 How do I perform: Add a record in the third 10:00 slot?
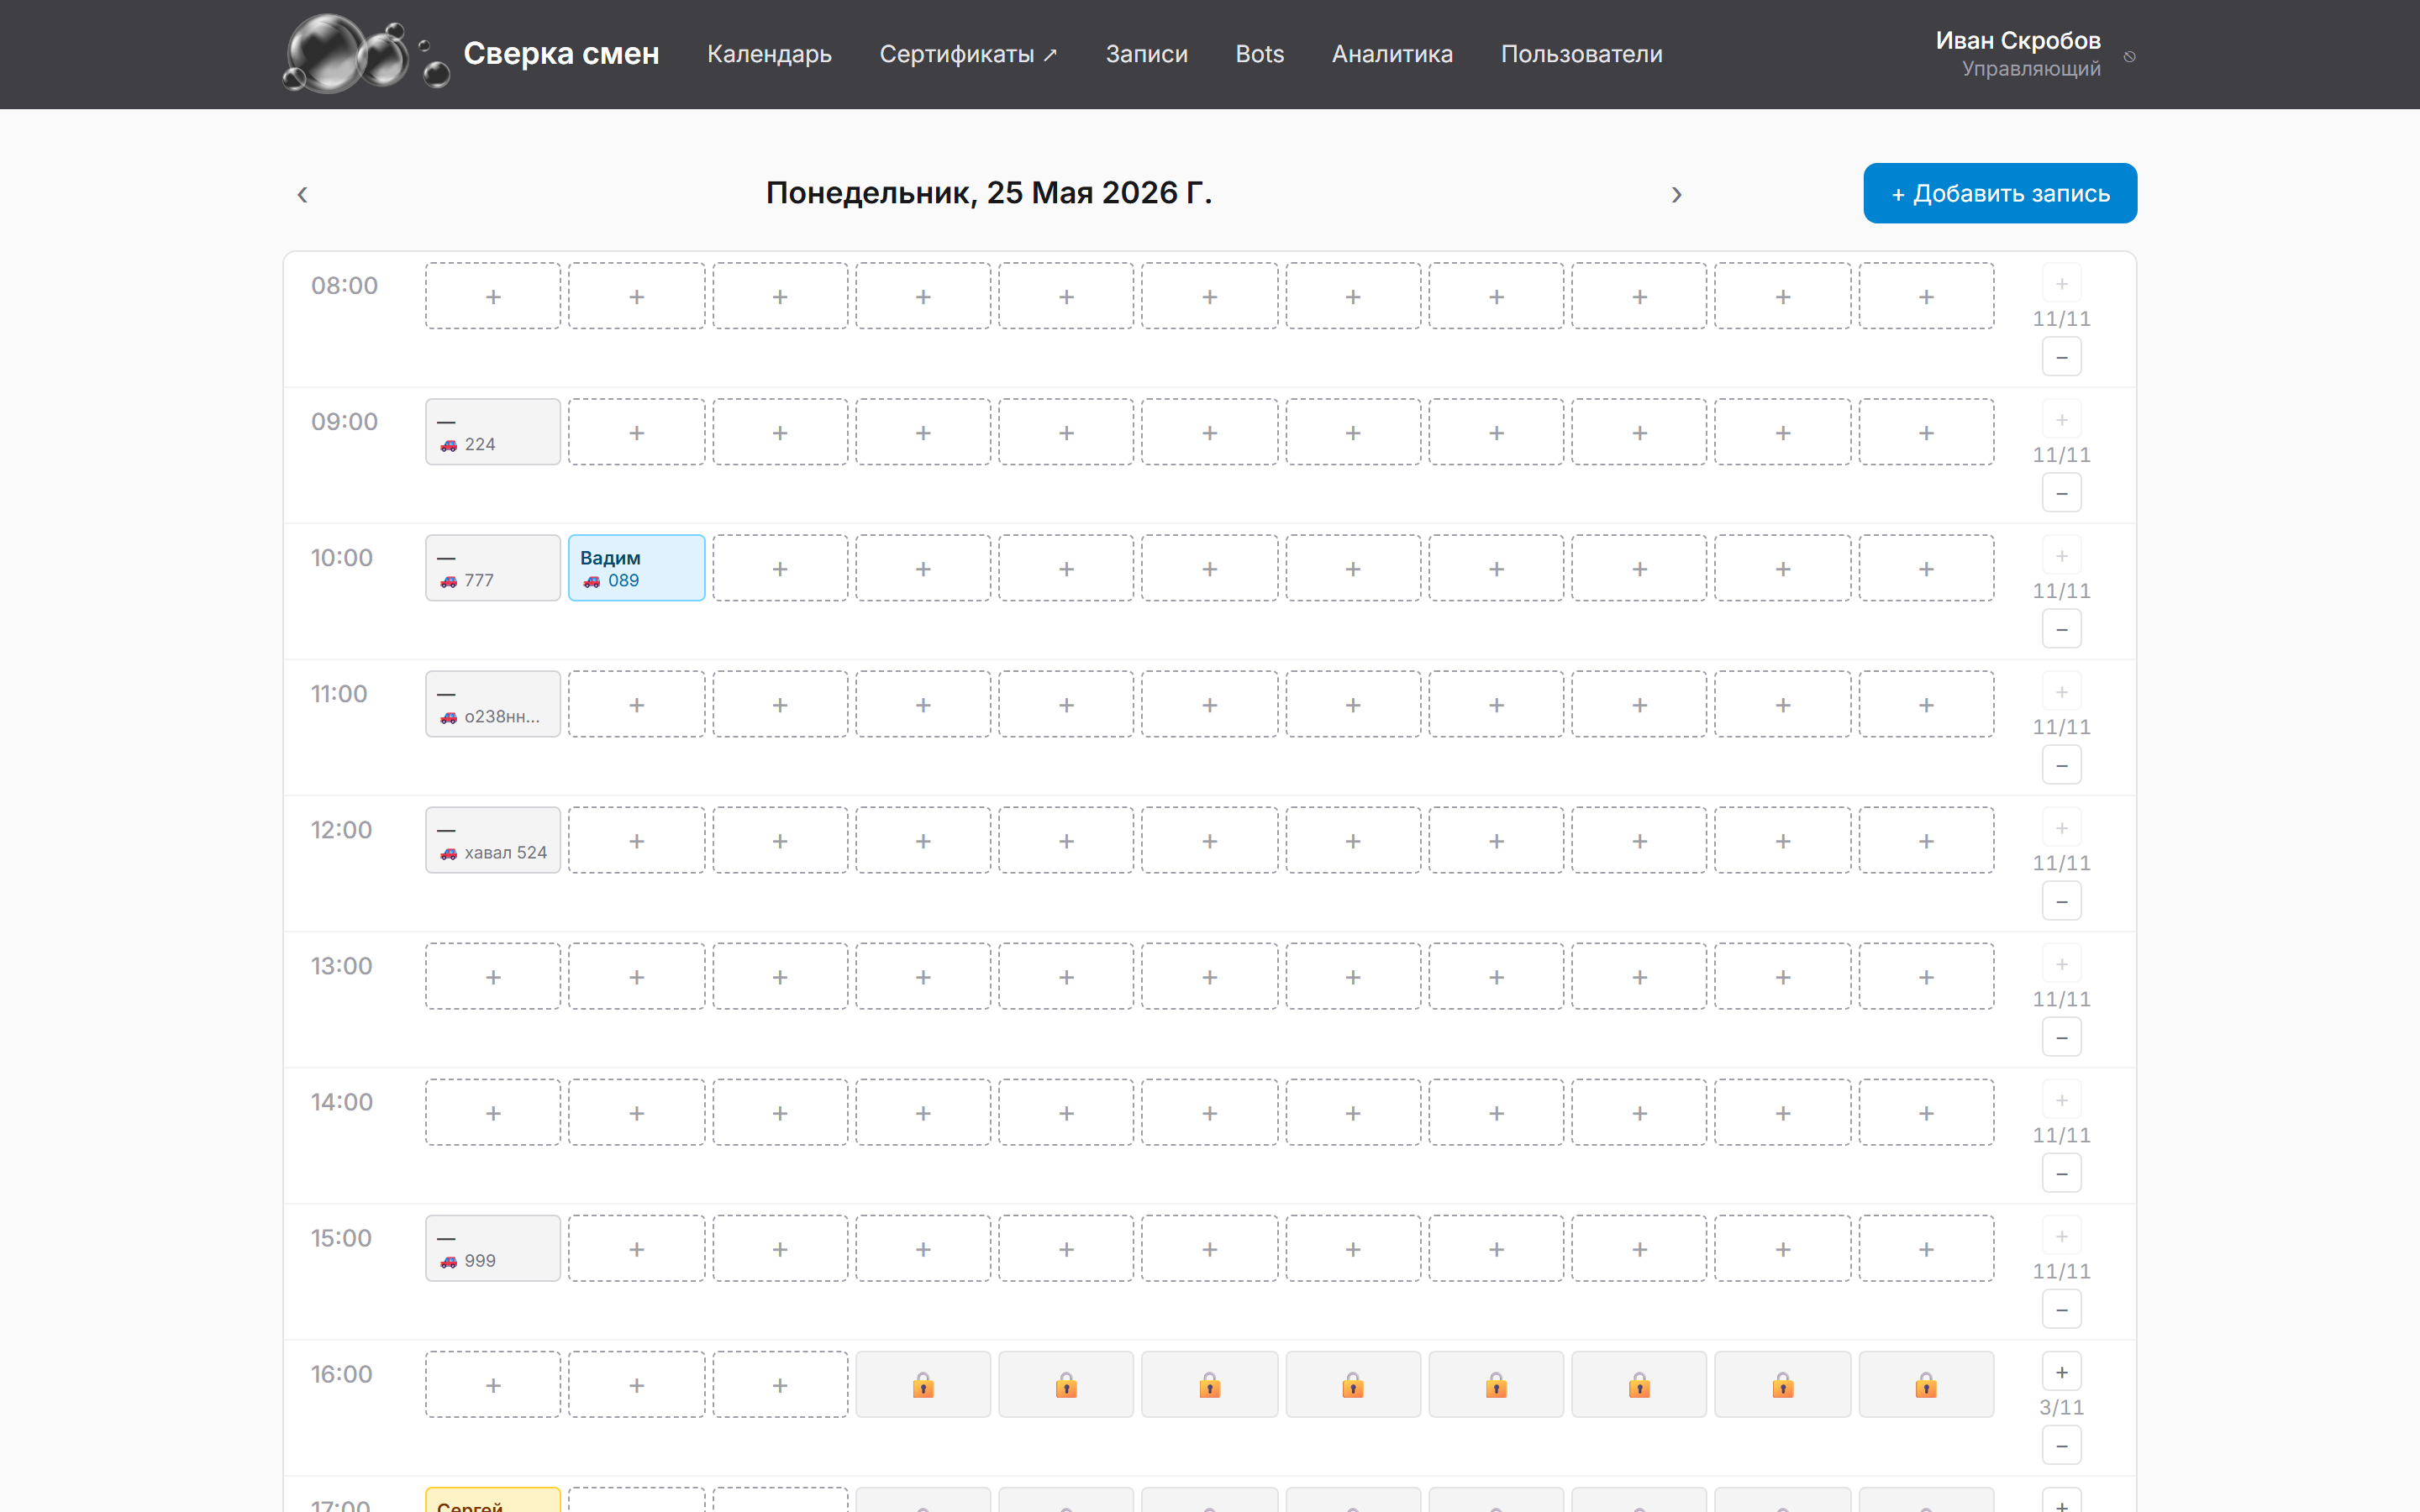[780, 568]
